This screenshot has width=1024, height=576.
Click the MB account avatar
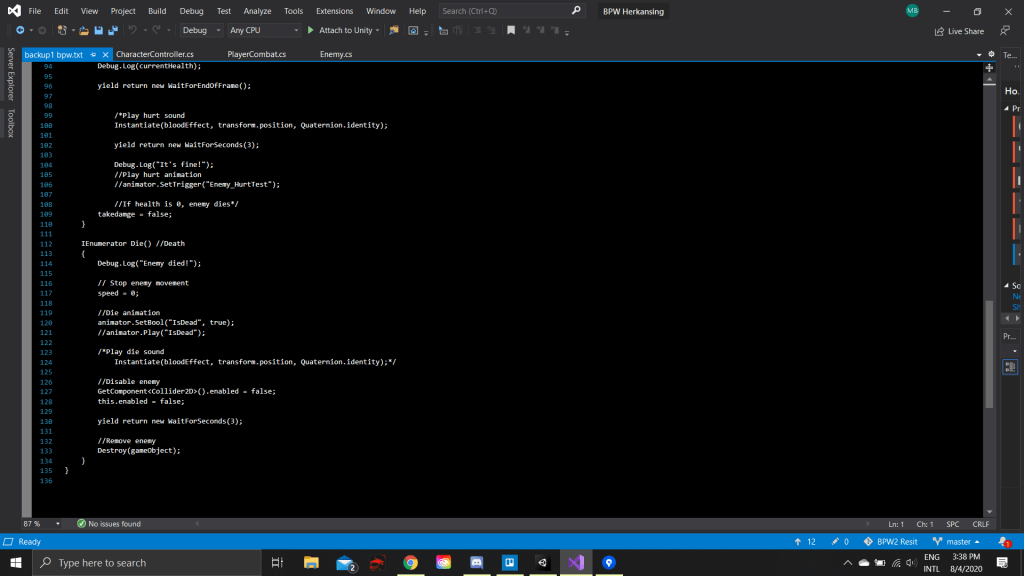pyautogui.click(x=912, y=11)
